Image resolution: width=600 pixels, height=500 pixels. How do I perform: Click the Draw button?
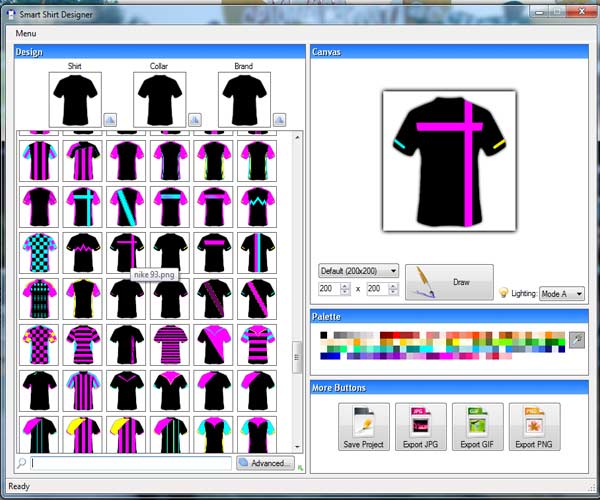tap(449, 282)
